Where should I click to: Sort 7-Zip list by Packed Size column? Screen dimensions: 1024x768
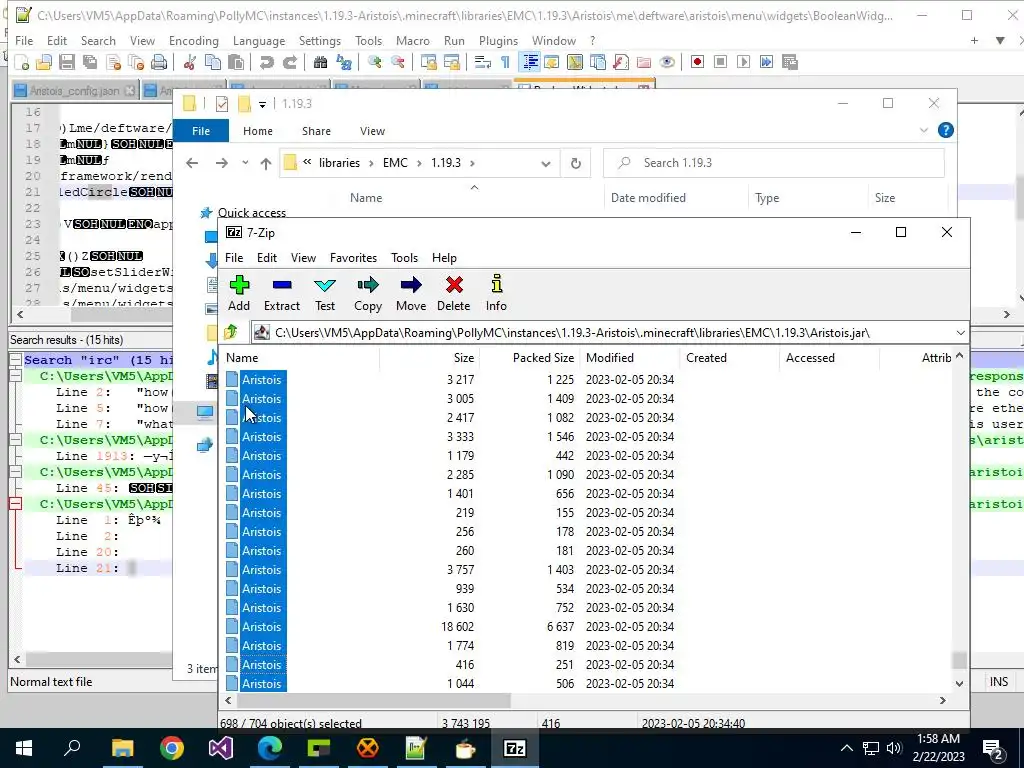pos(530,358)
